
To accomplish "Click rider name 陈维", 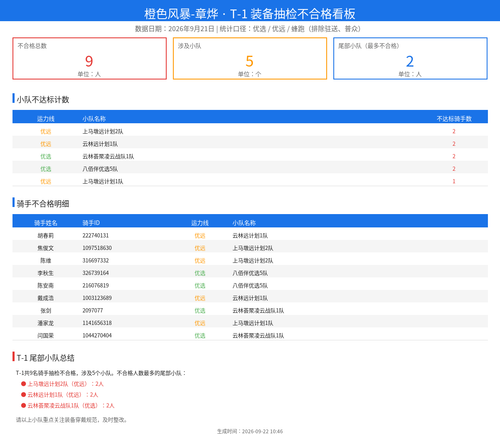I will (46, 261).
